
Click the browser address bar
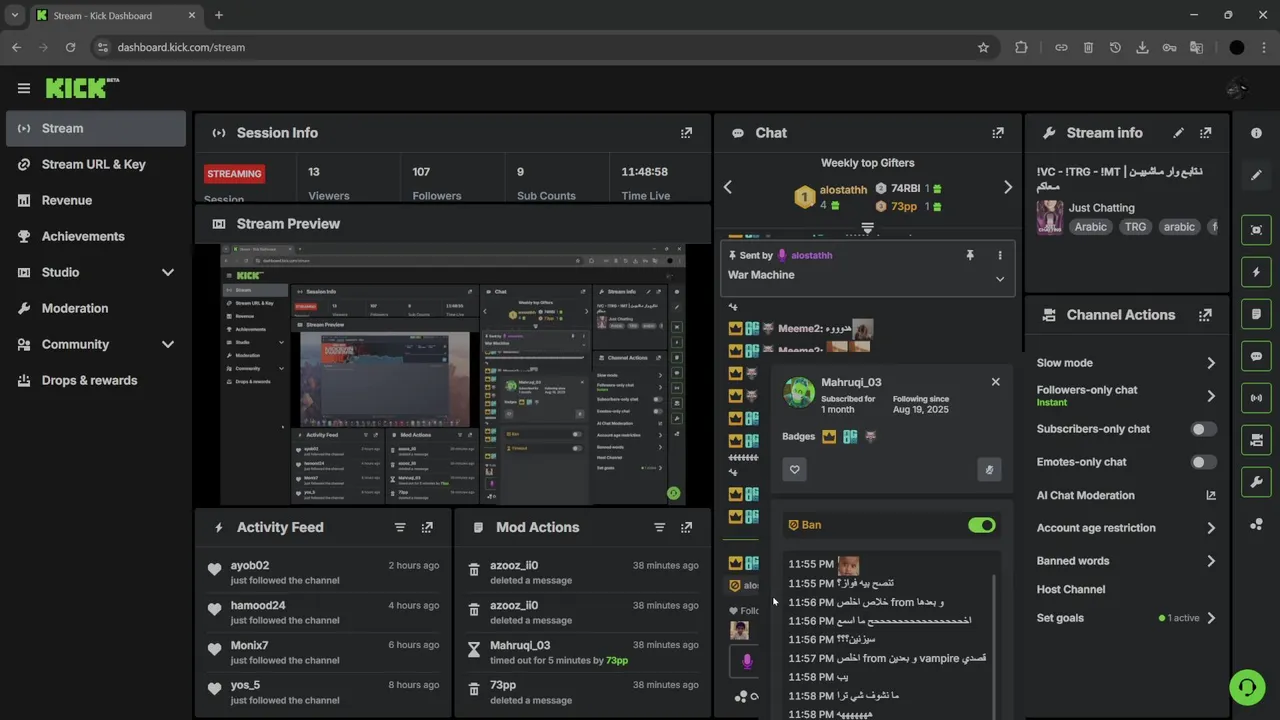[540, 47]
